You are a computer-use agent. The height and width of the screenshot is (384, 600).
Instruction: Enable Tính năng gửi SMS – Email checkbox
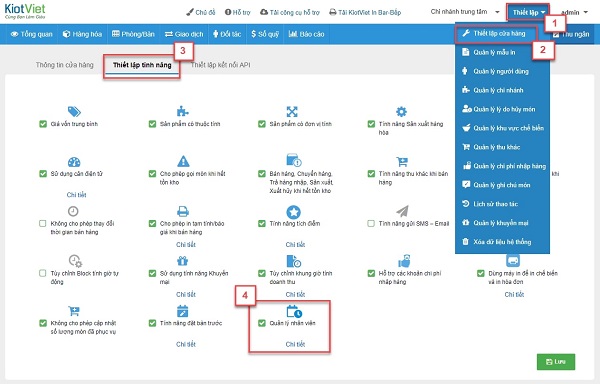[x=371, y=223]
